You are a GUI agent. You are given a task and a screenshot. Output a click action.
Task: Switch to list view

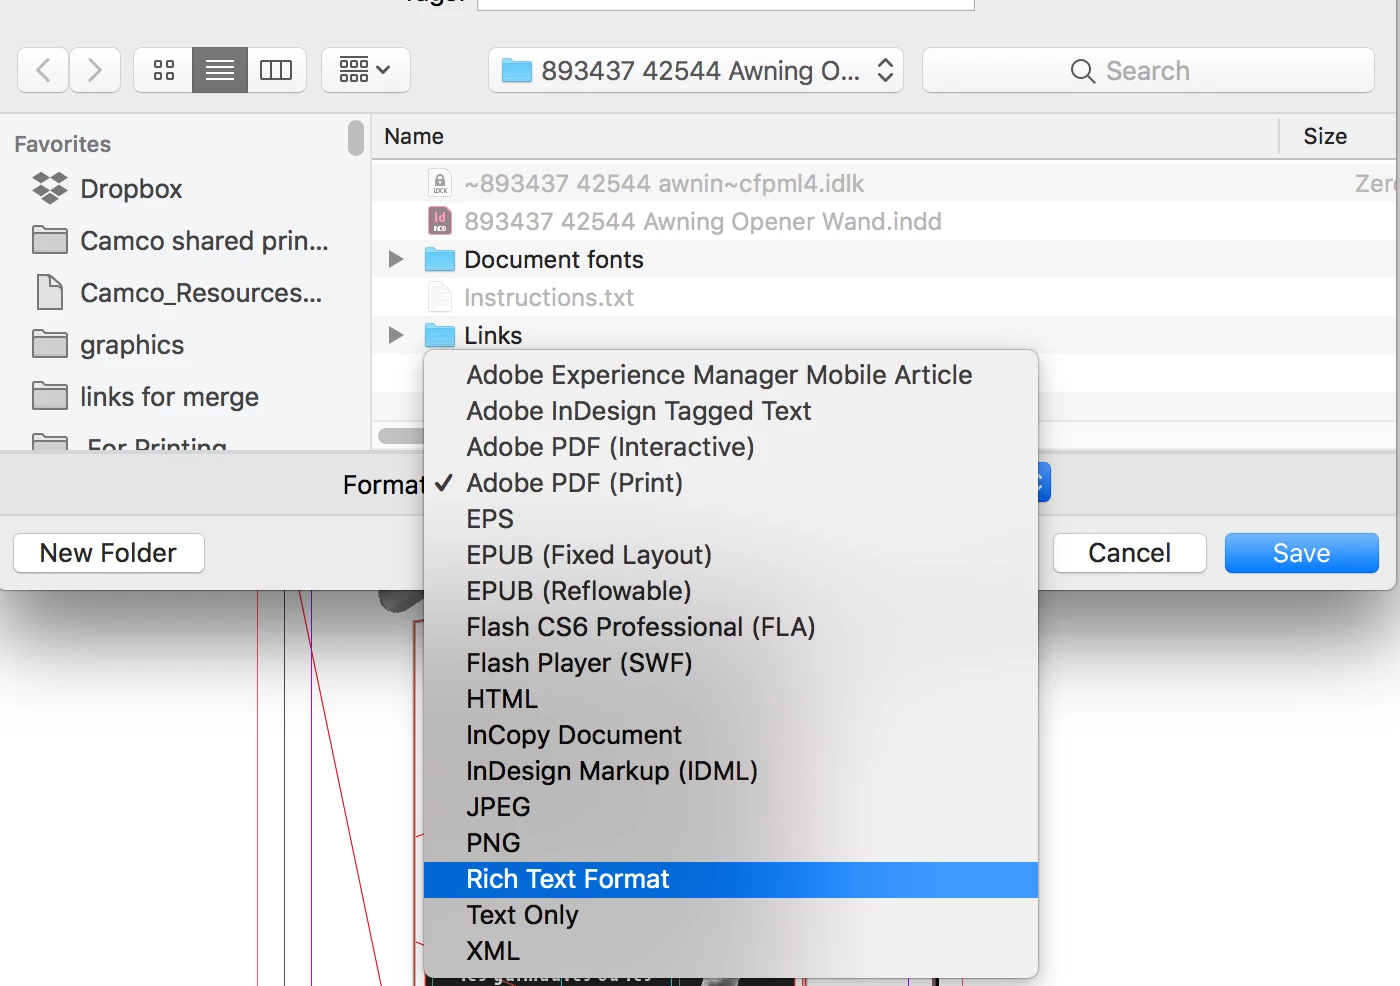(220, 70)
